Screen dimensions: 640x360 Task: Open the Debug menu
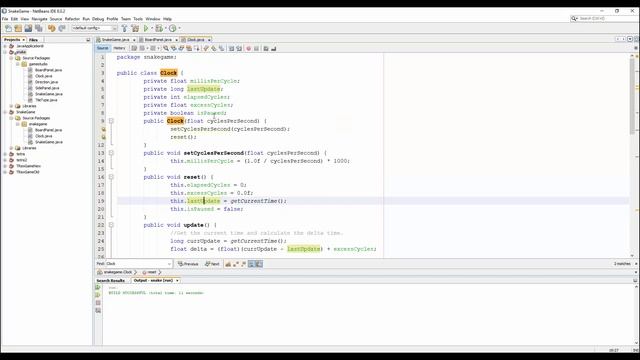pos(98,19)
